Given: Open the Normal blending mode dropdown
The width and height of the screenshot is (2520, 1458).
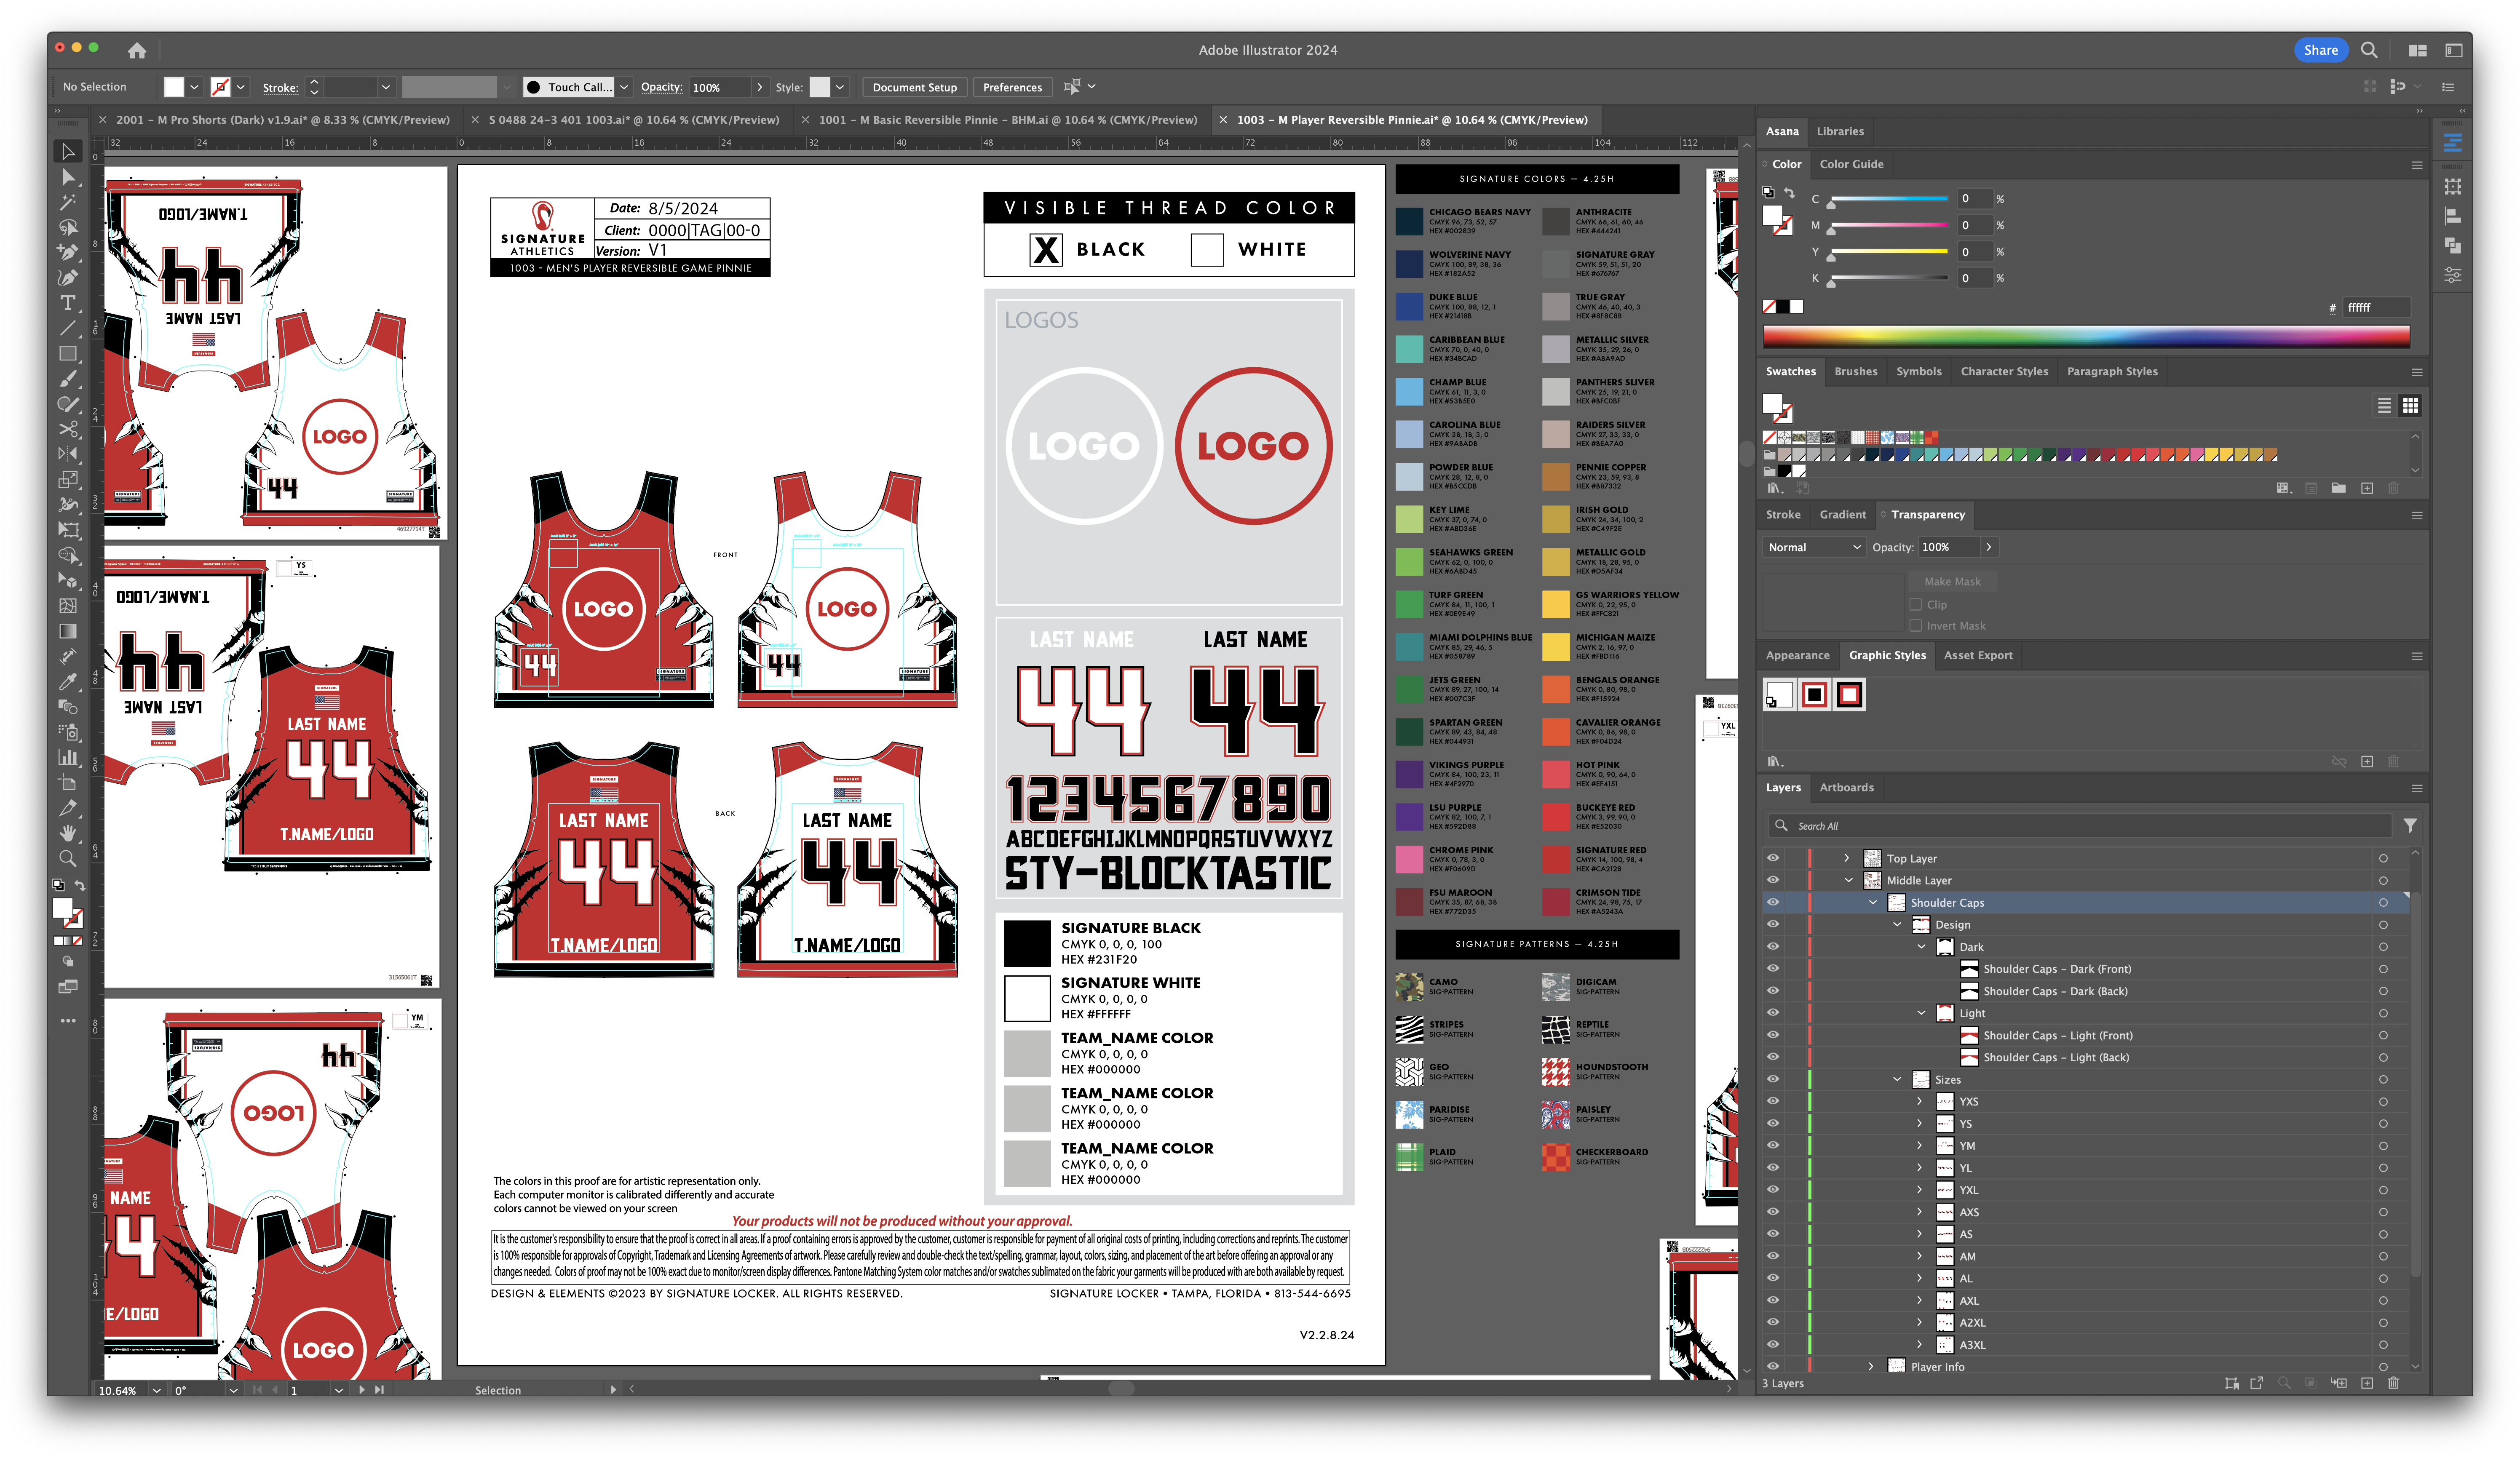Looking at the screenshot, I should point(1814,547).
